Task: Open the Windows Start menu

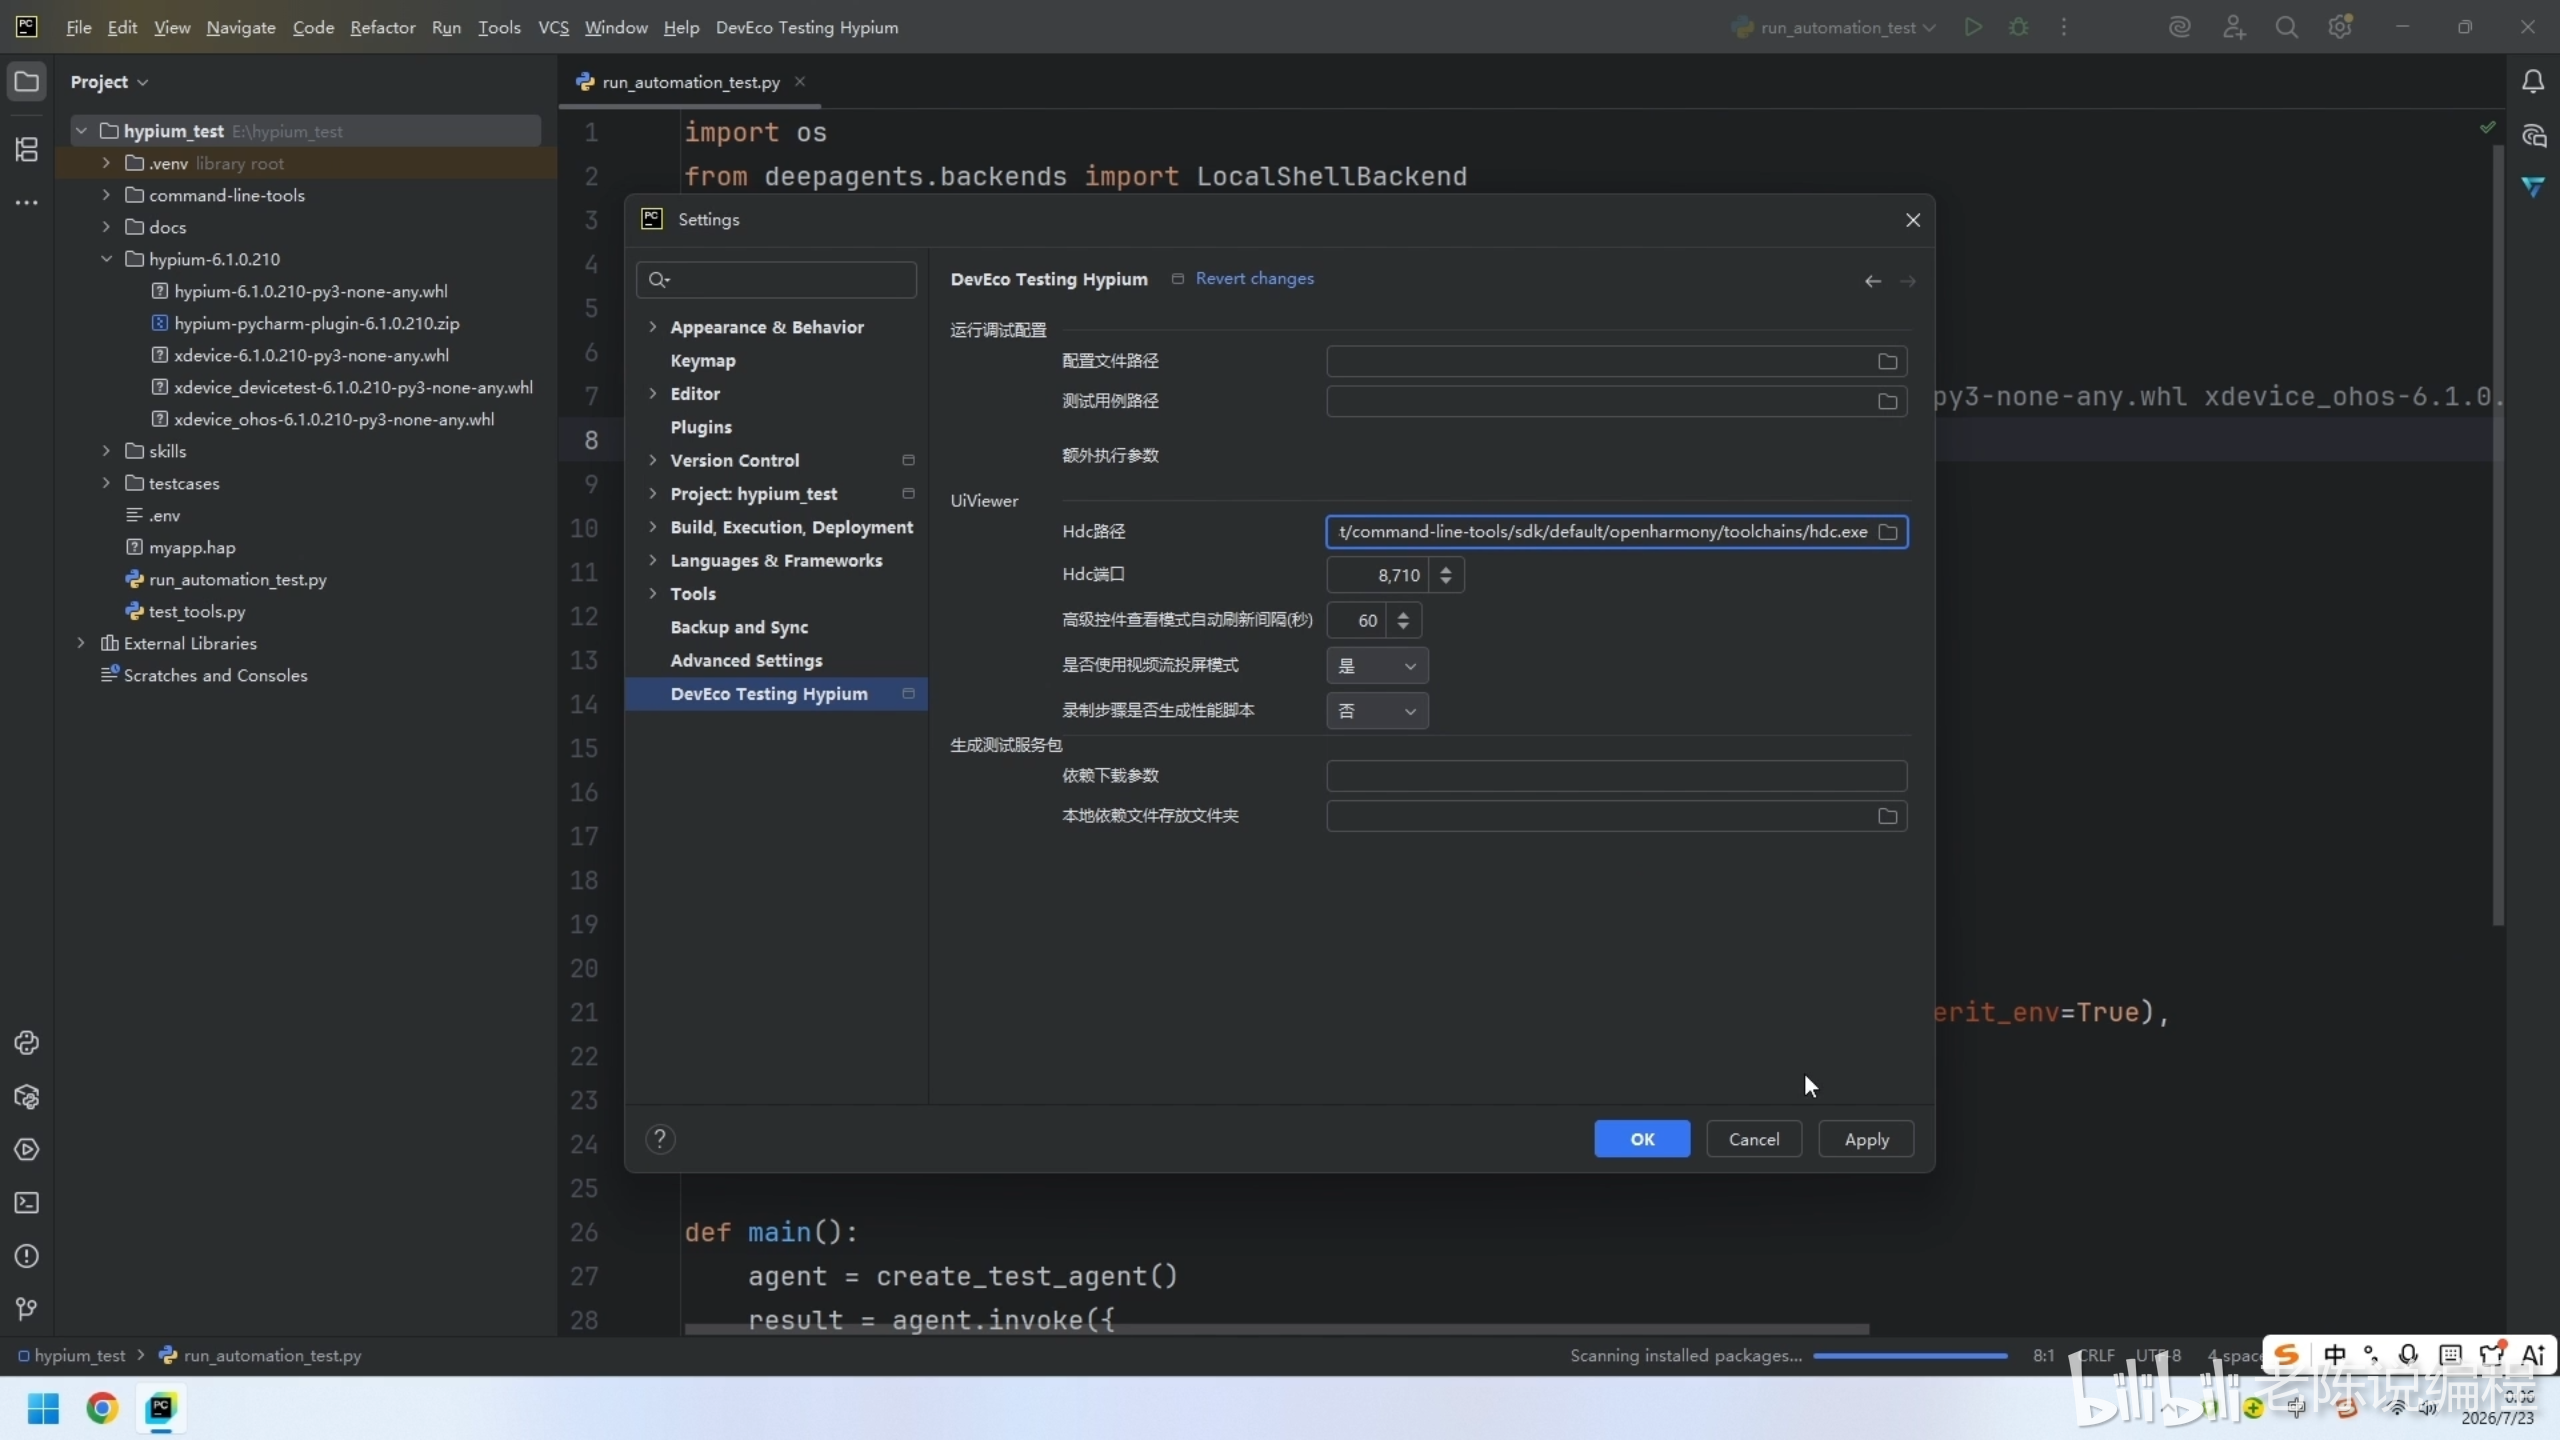Action: 43,1408
